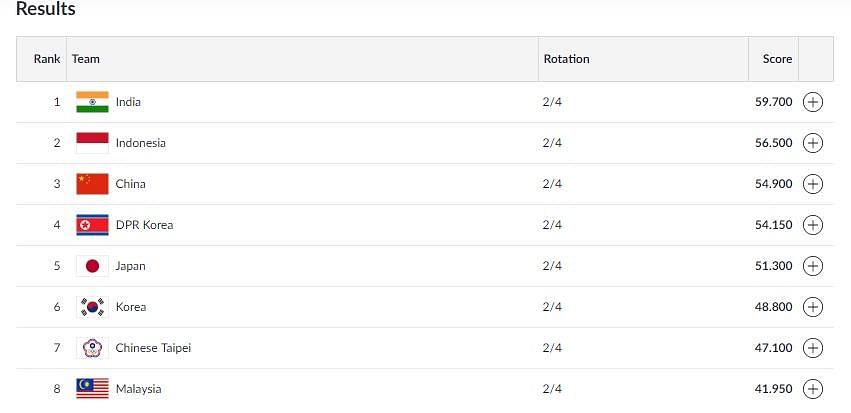Sort by the Rank column header
This screenshot has width=851, height=413.
pyautogui.click(x=47, y=59)
